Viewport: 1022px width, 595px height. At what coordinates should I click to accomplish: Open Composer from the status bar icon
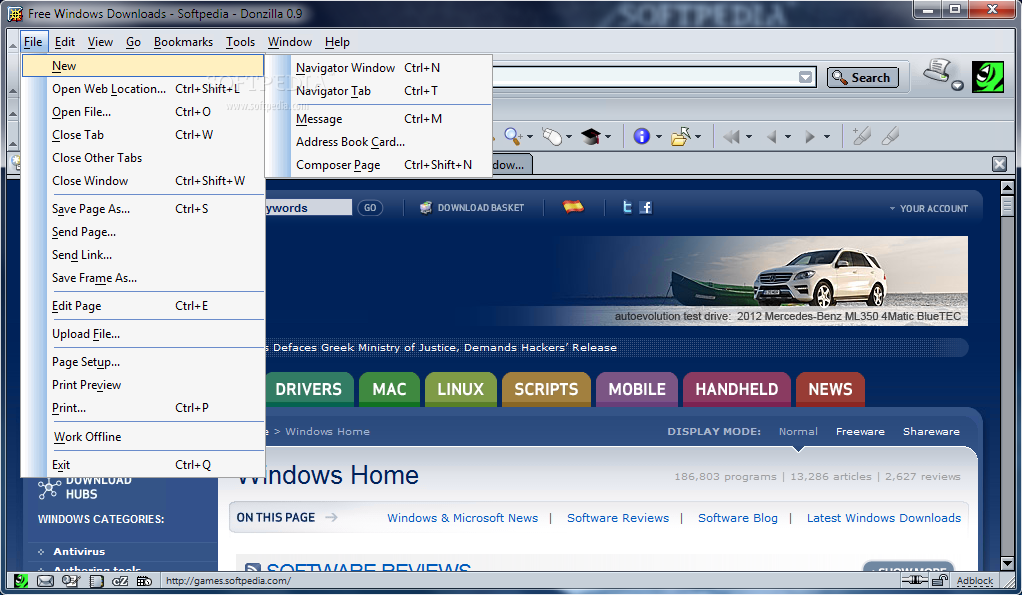(70, 581)
